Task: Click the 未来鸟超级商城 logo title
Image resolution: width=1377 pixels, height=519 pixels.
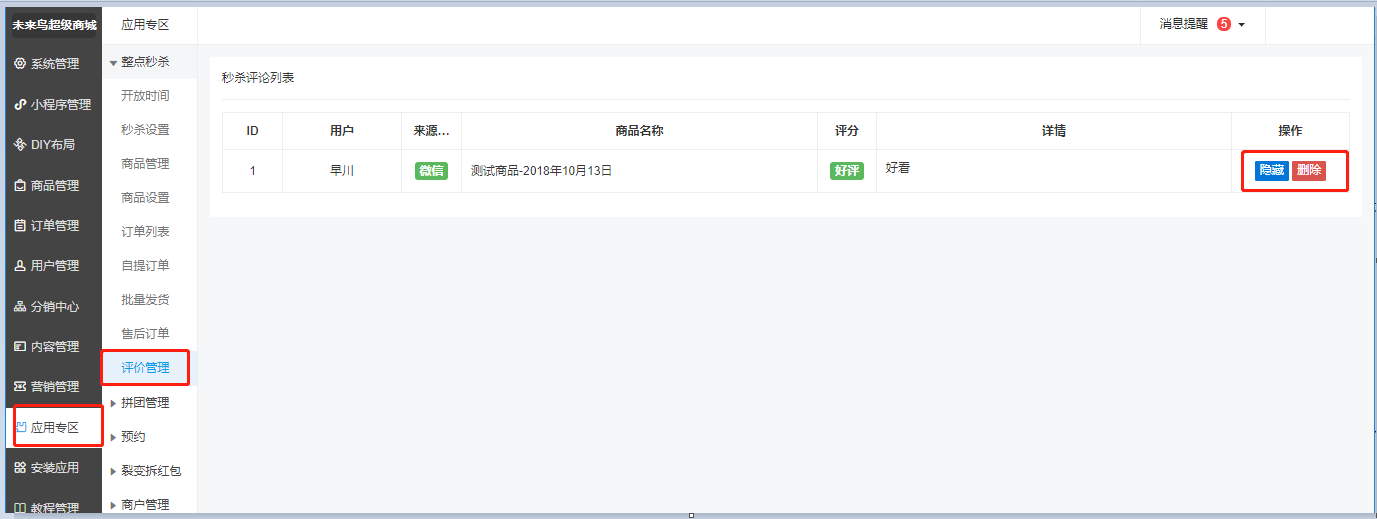Action: (54, 25)
